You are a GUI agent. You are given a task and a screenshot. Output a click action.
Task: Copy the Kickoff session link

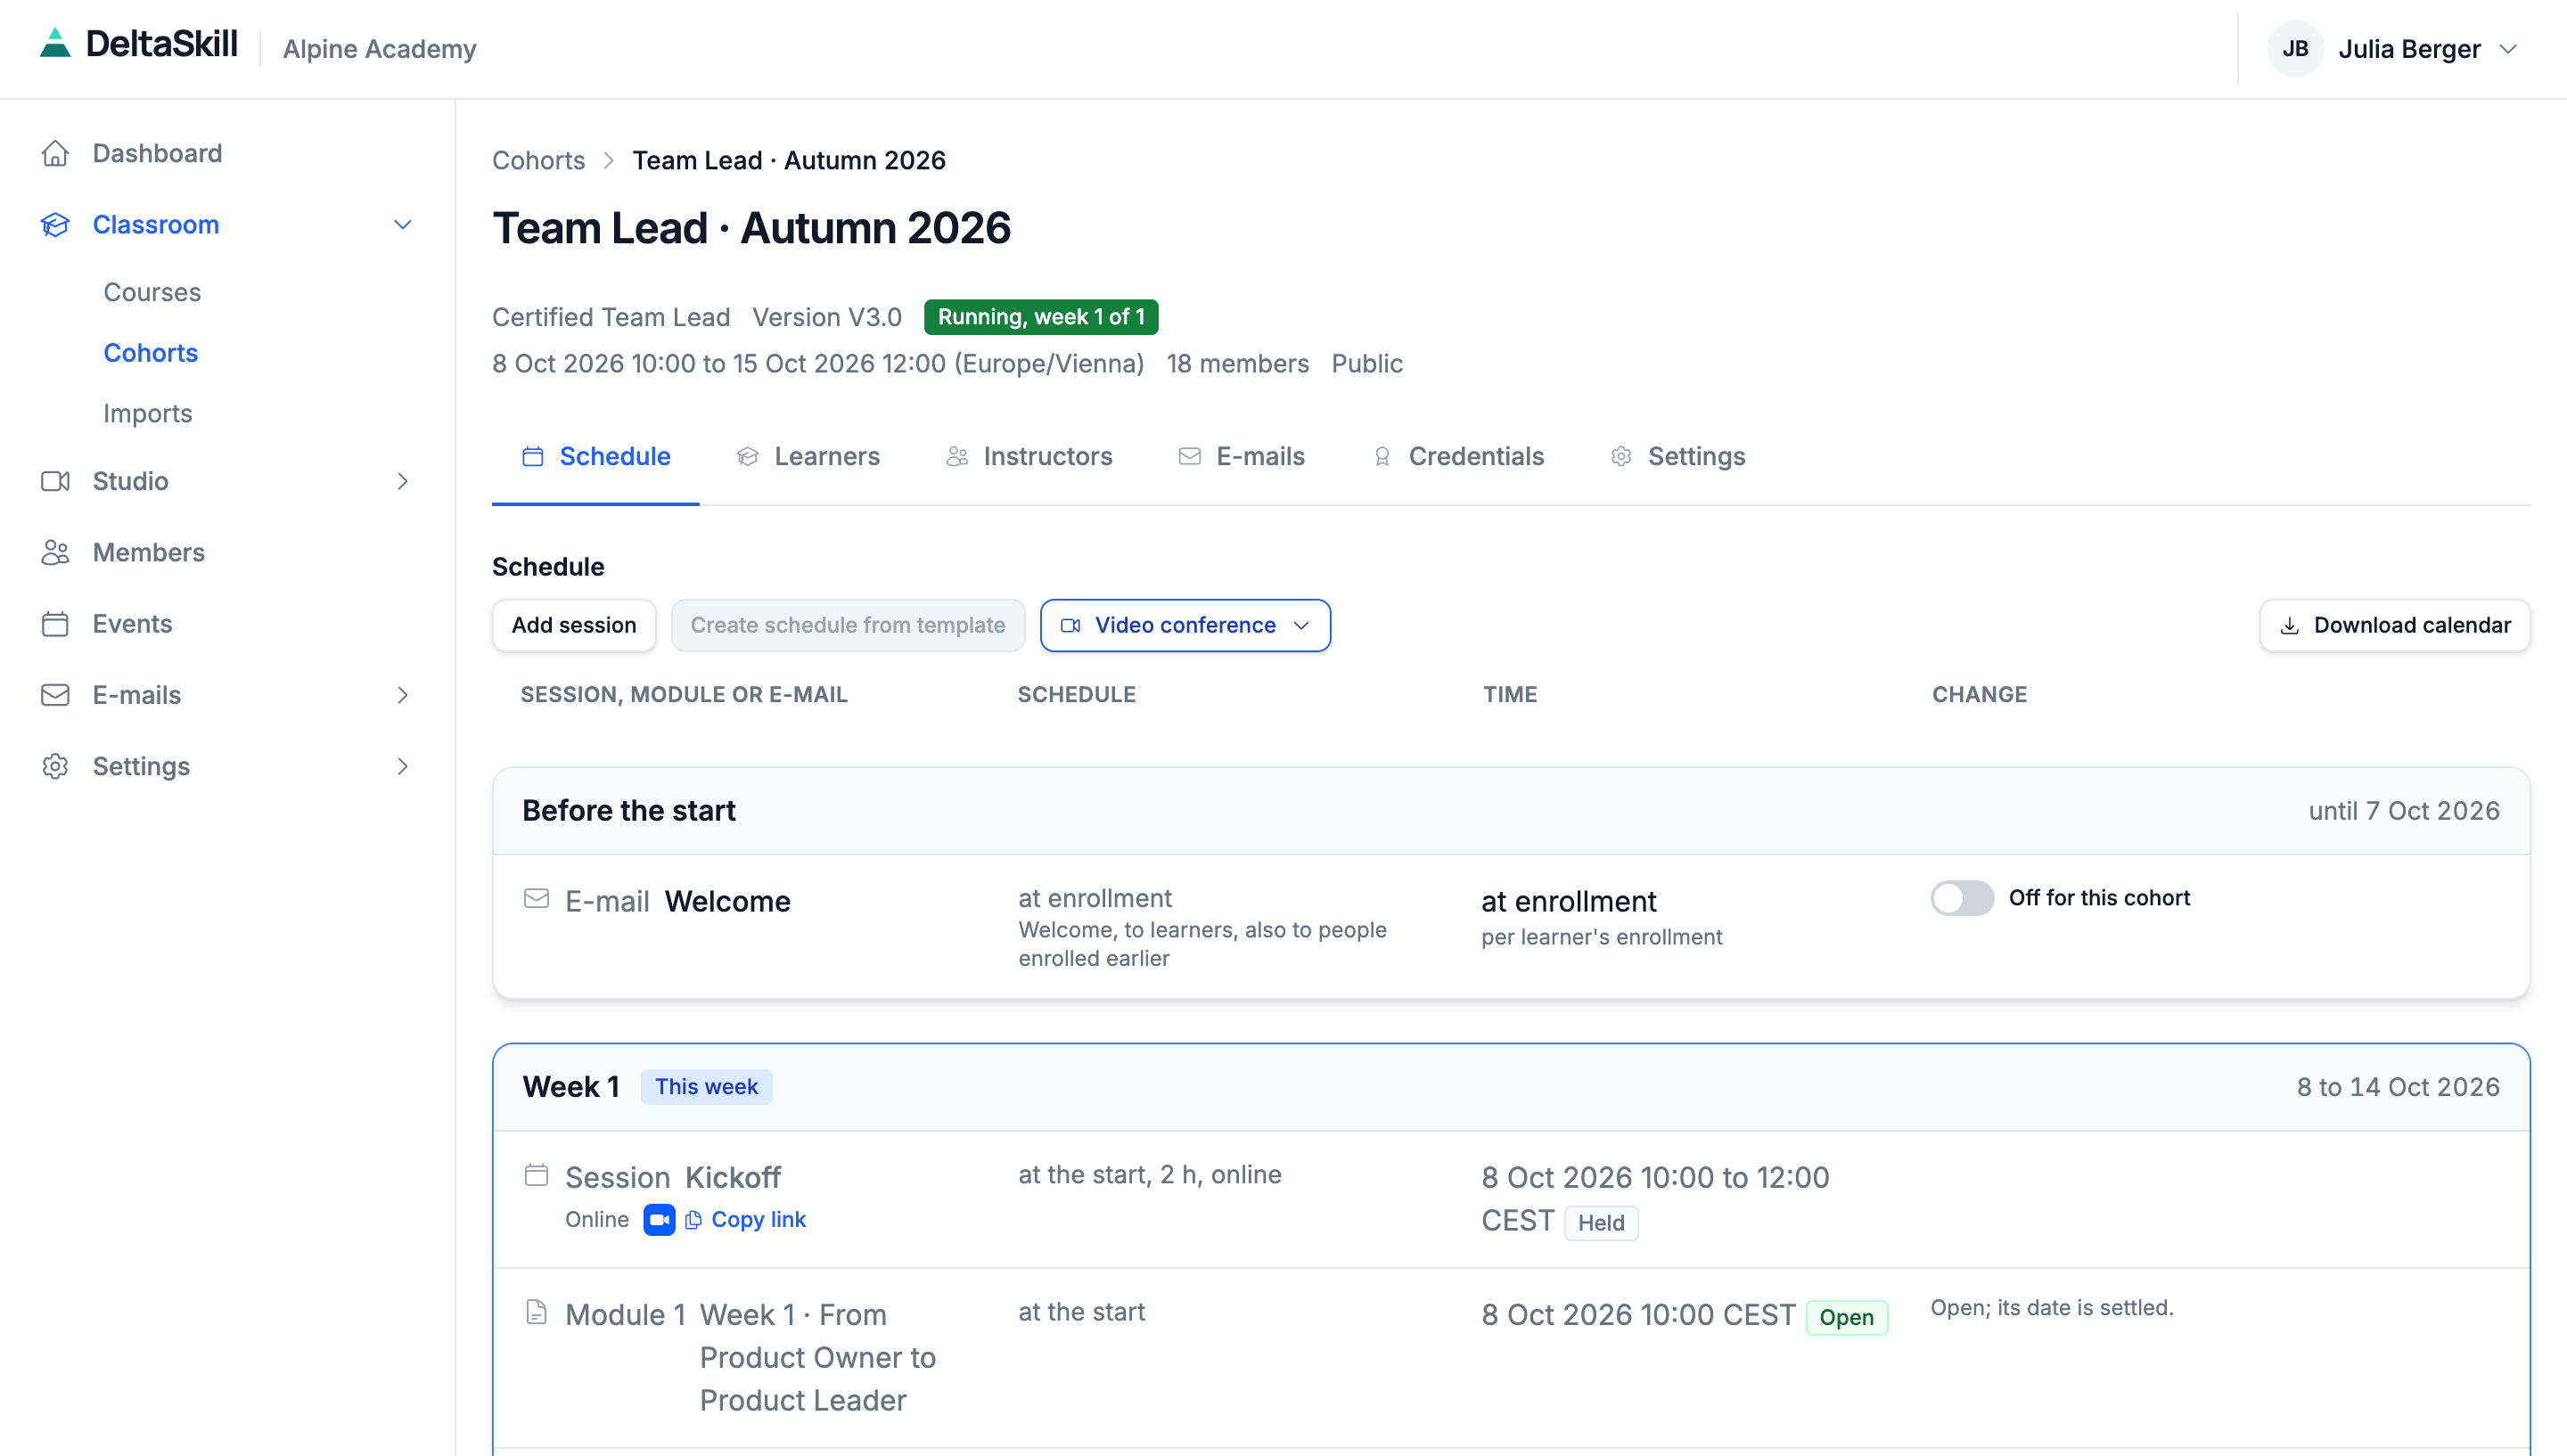(x=746, y=1219)
